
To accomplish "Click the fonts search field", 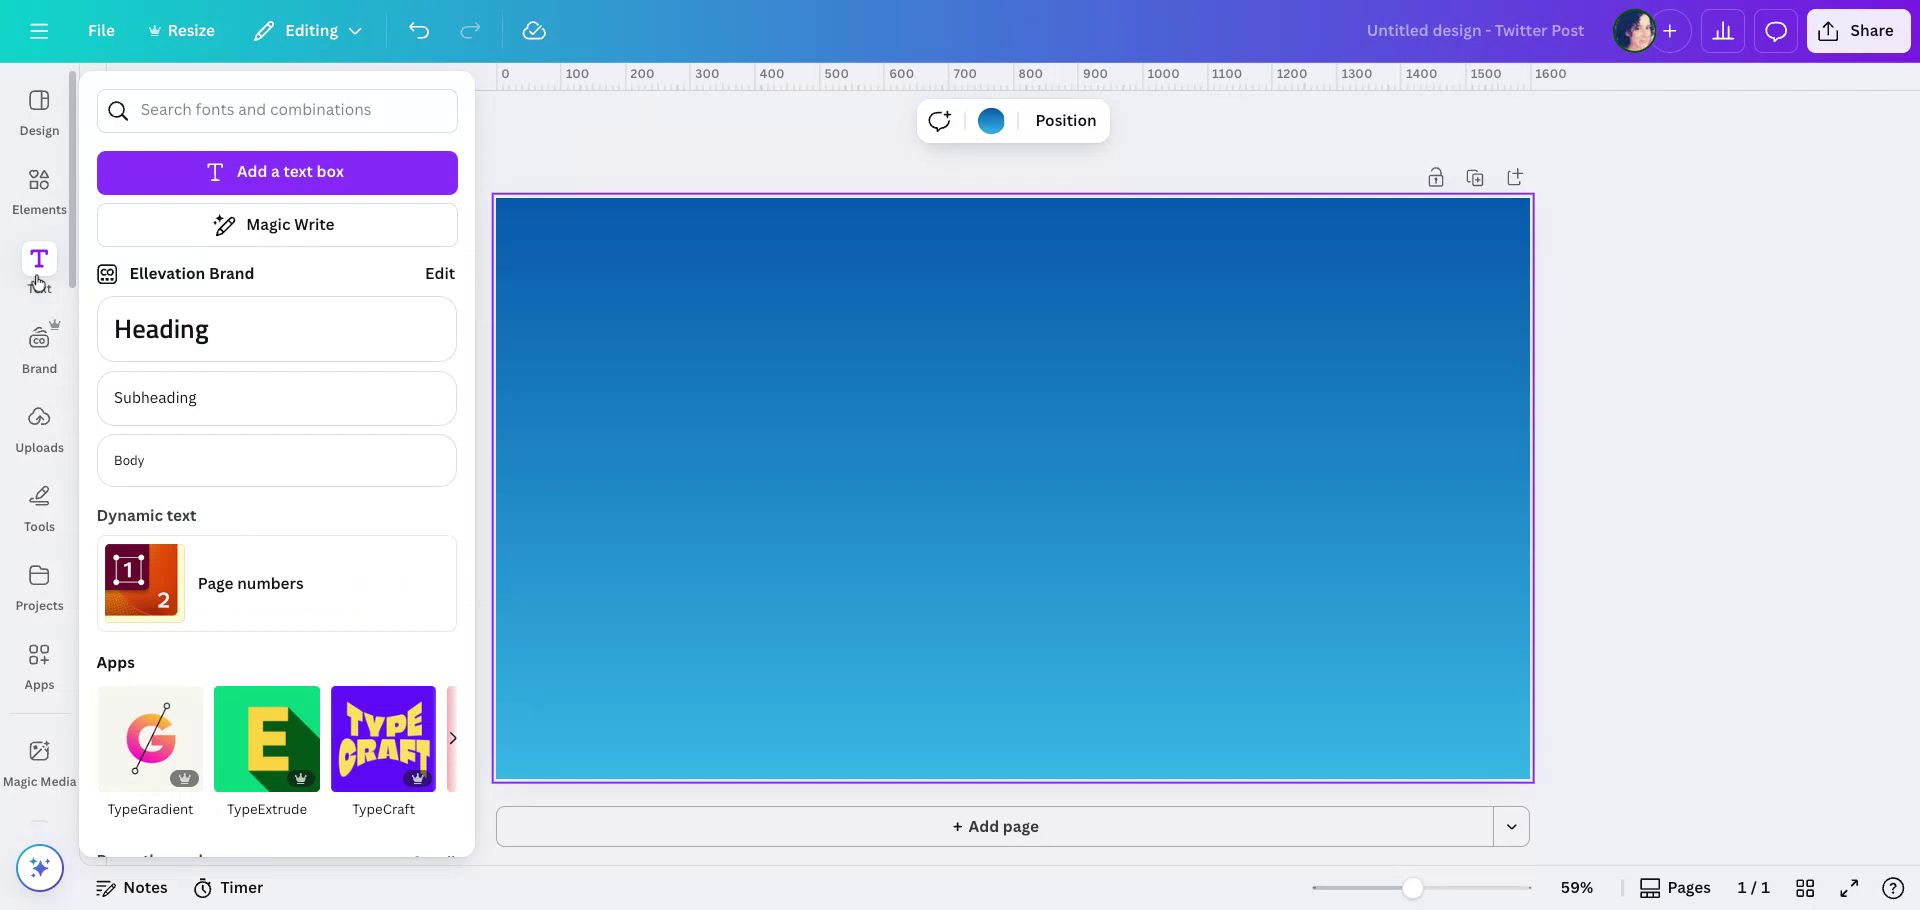I will point(277,110).
